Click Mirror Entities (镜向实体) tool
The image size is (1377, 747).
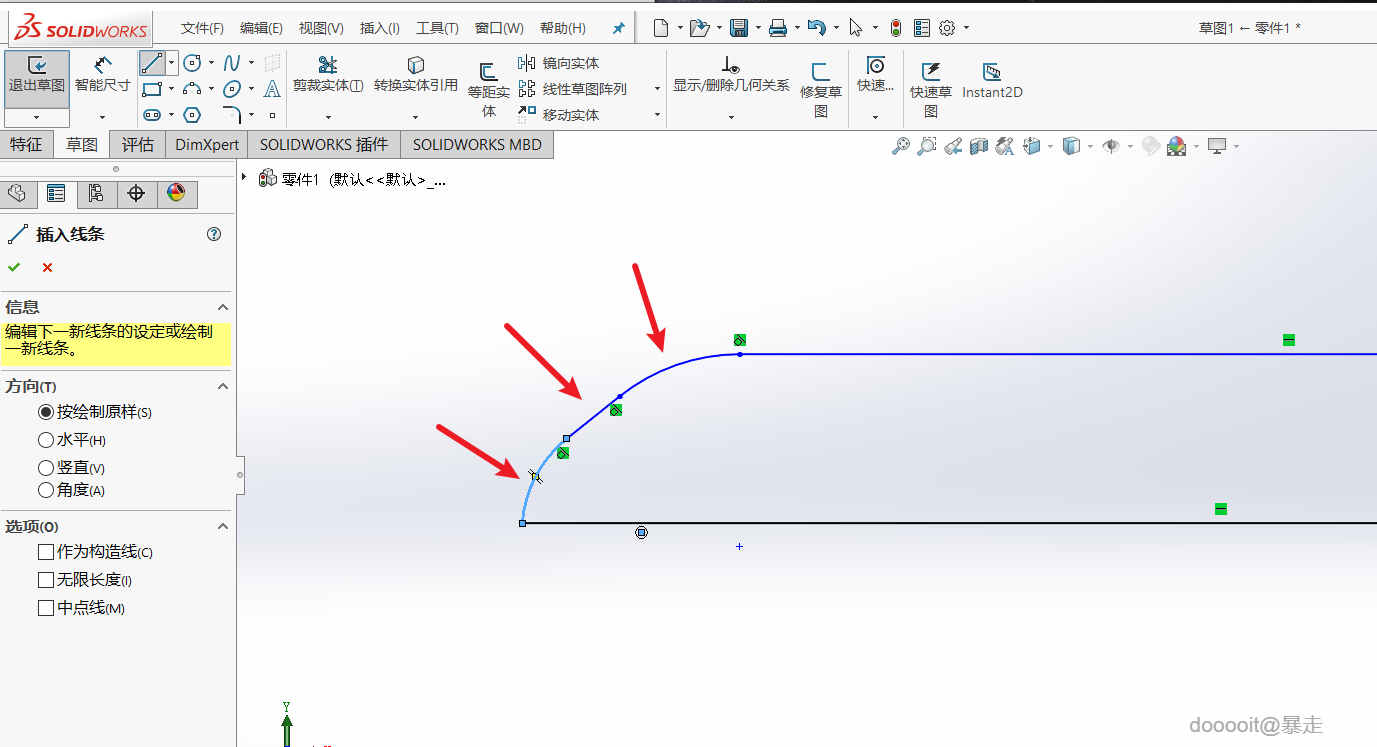point(559,63)
